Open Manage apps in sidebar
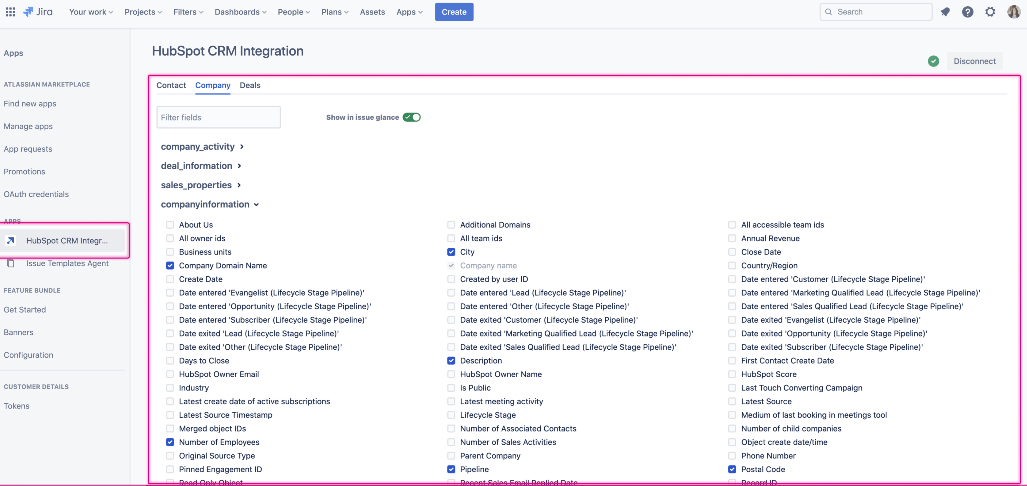Image resolution: width=1027 pixels, height=486 pixels. click(28, 126)
